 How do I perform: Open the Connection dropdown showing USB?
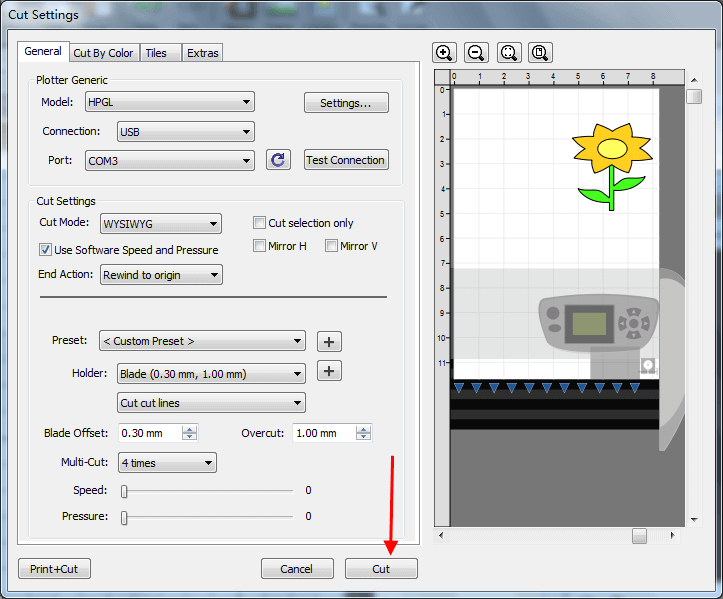pos(186,132)
